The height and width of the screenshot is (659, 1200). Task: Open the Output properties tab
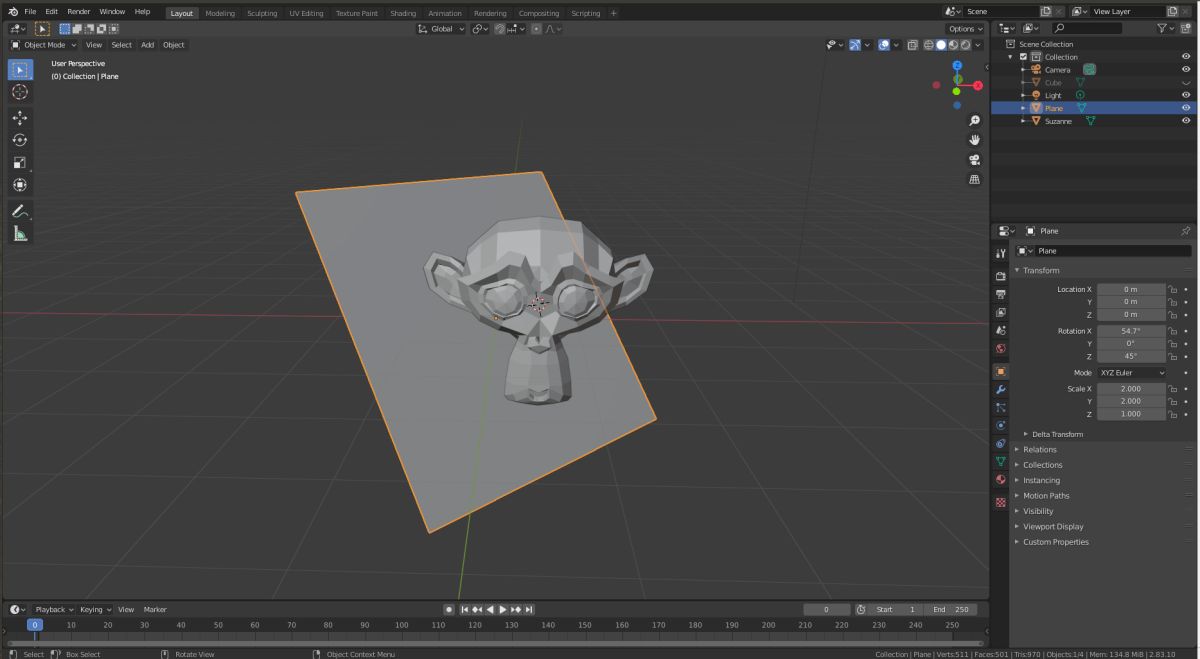(x=1000, y=294)
